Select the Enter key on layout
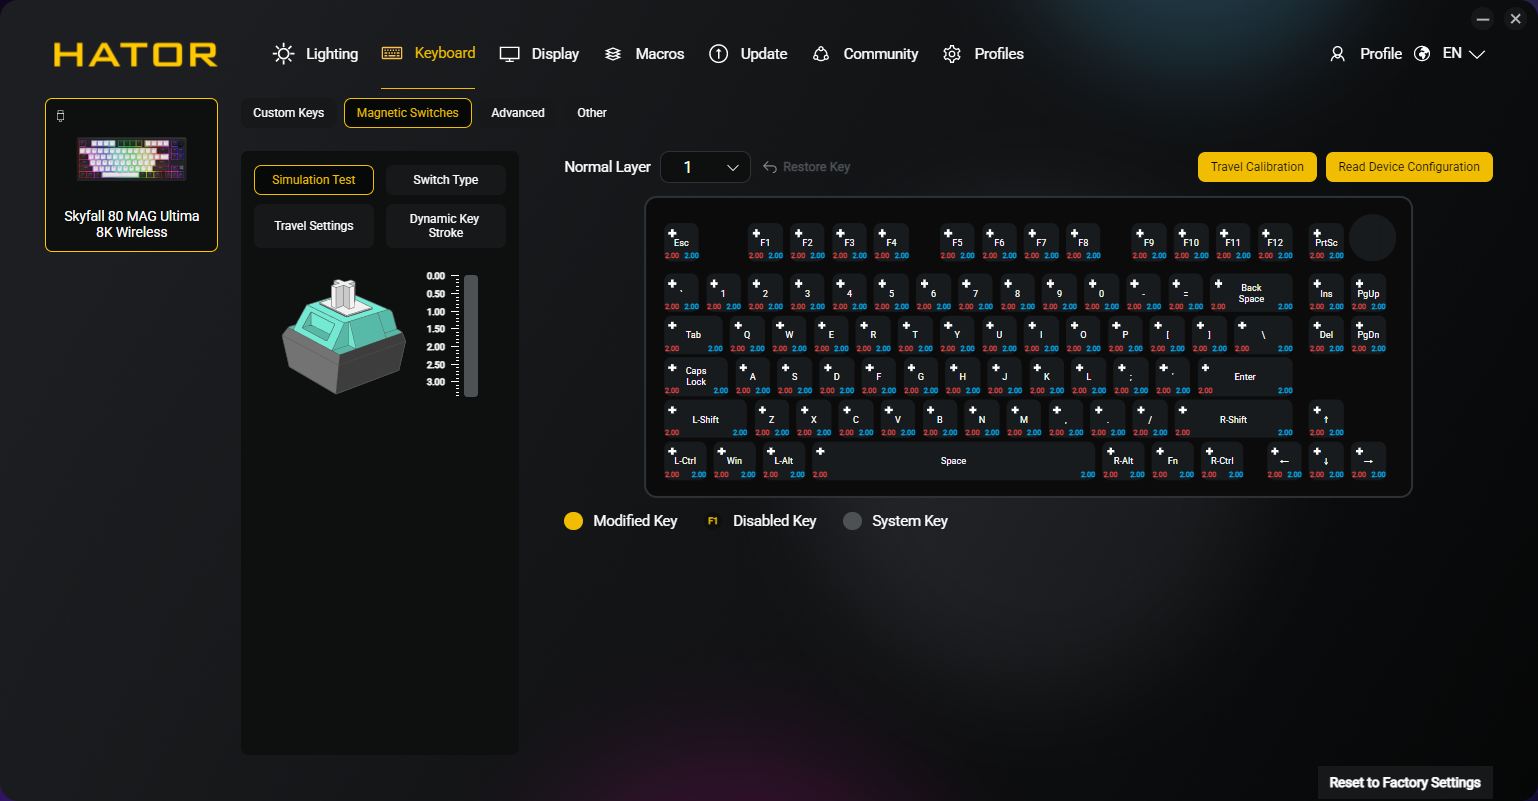Viewport: 1538px width, 801px height. 1244,377
